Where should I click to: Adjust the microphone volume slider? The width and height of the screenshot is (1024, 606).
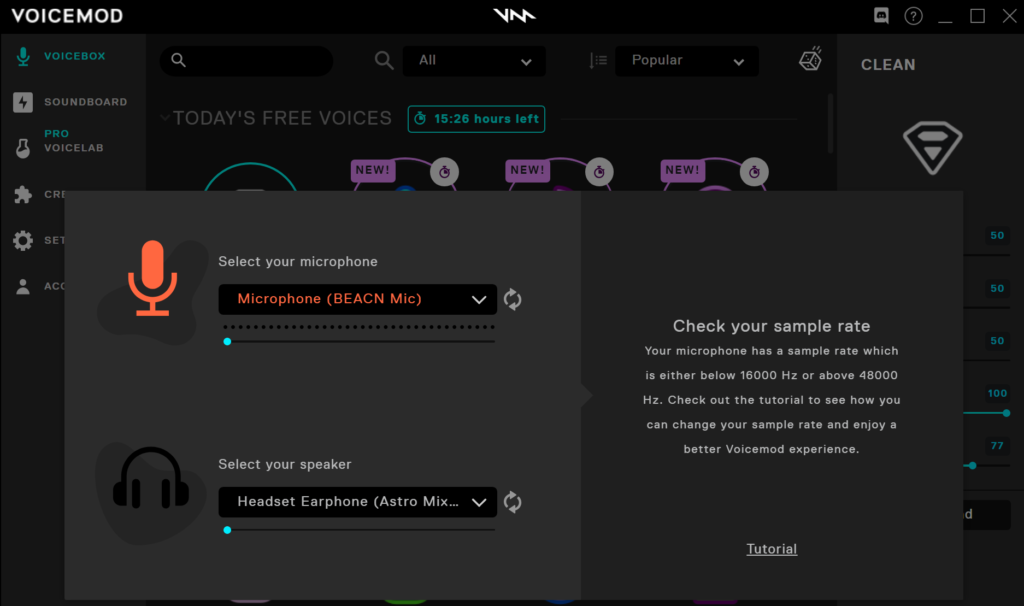(x=228, y=342)
